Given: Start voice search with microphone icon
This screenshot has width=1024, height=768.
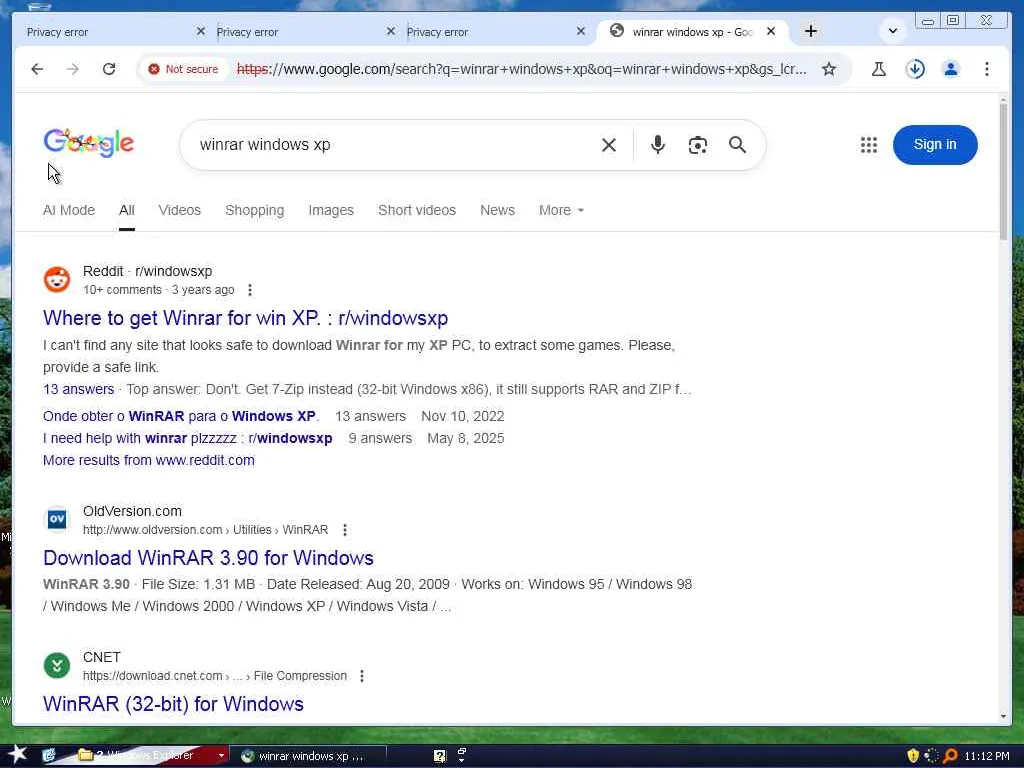Looking at the screenshot, I should point(658,144).
